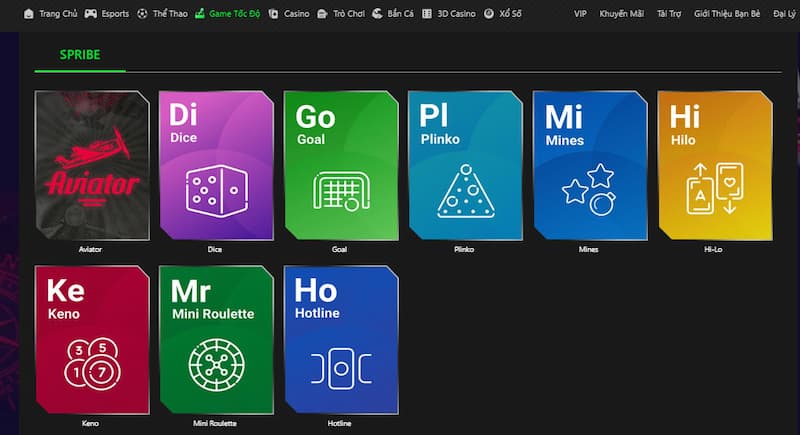Open the Mines game icon
The width and height of the screenshot is (800, 435).
(x=590, y=166)
